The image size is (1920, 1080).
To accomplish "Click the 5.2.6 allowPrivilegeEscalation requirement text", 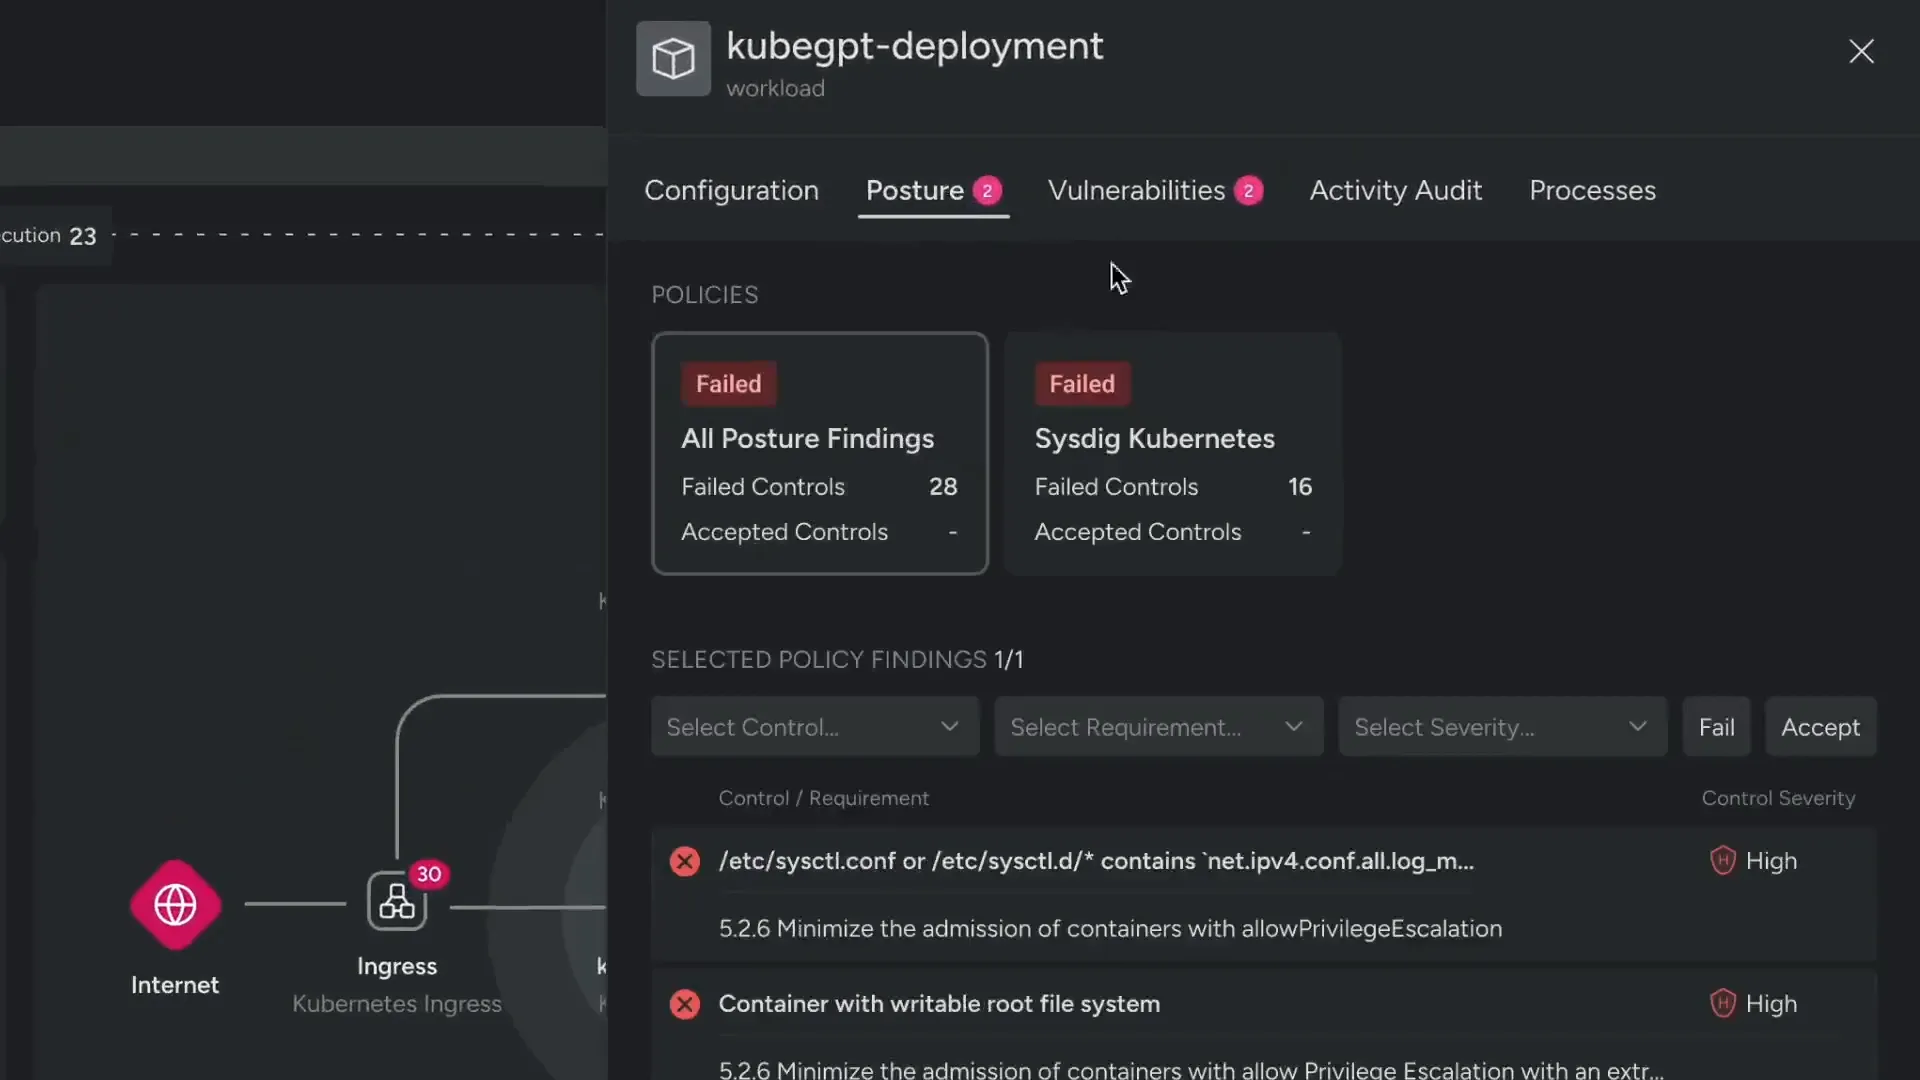I will point(1110,928).
